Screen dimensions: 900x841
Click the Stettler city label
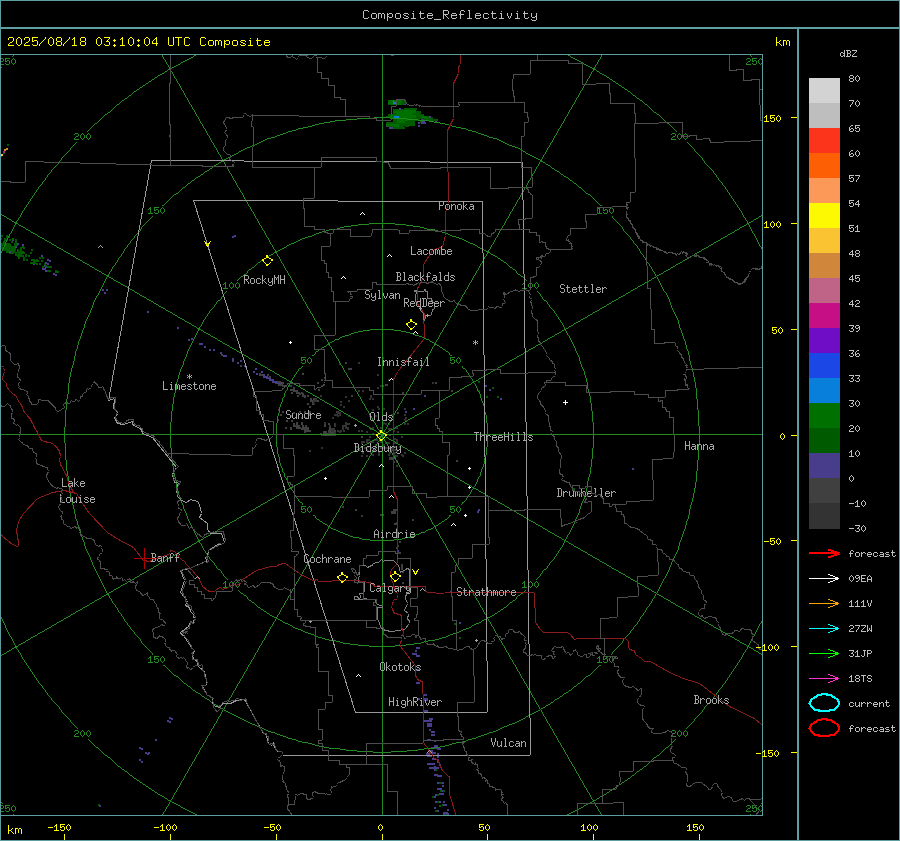tap(583, 289)
